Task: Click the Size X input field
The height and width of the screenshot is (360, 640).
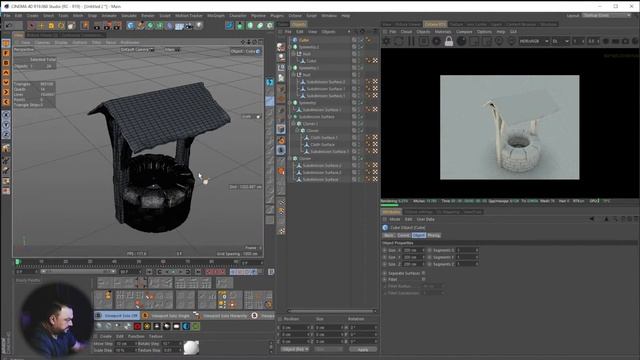Action: tap(413, 250)
